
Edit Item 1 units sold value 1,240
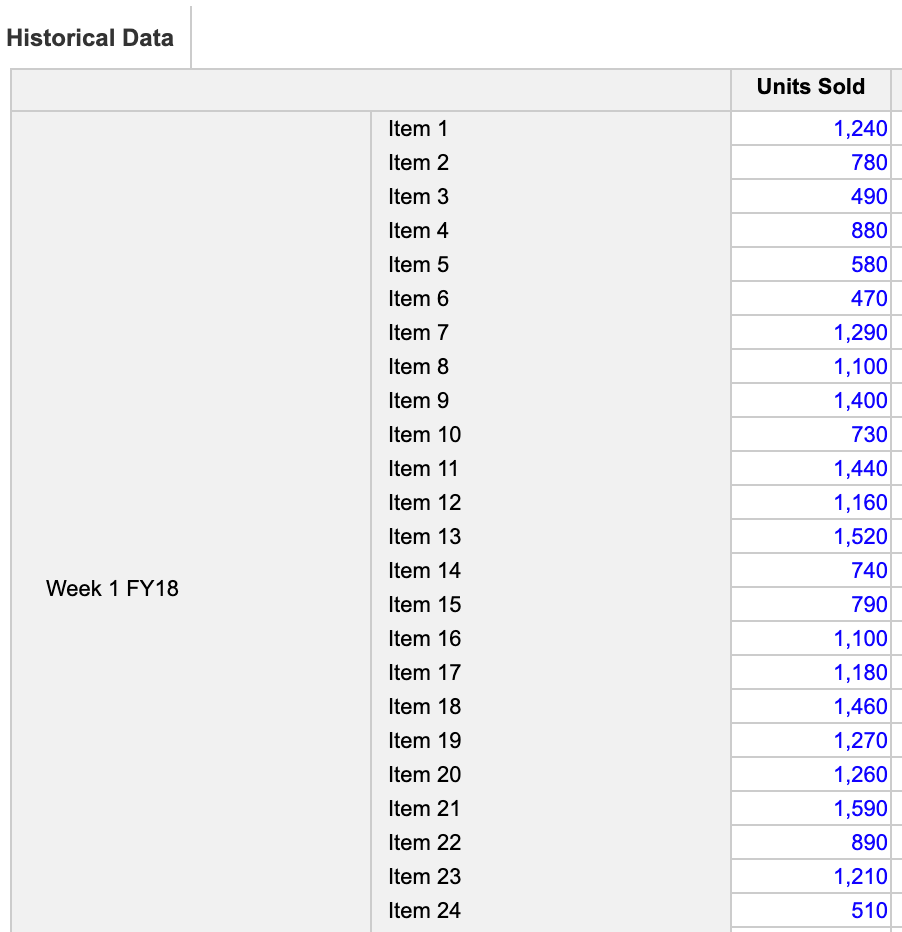click(x=811, y=128)
